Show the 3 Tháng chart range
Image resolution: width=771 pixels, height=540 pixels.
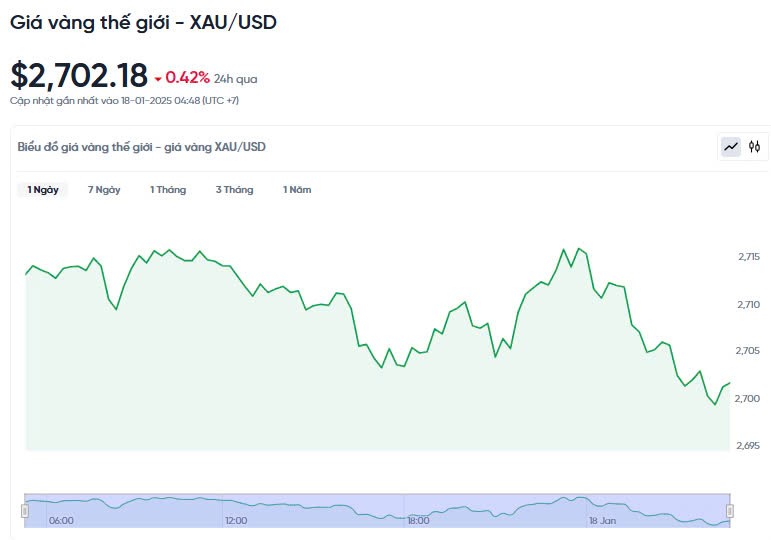[234, 190]
